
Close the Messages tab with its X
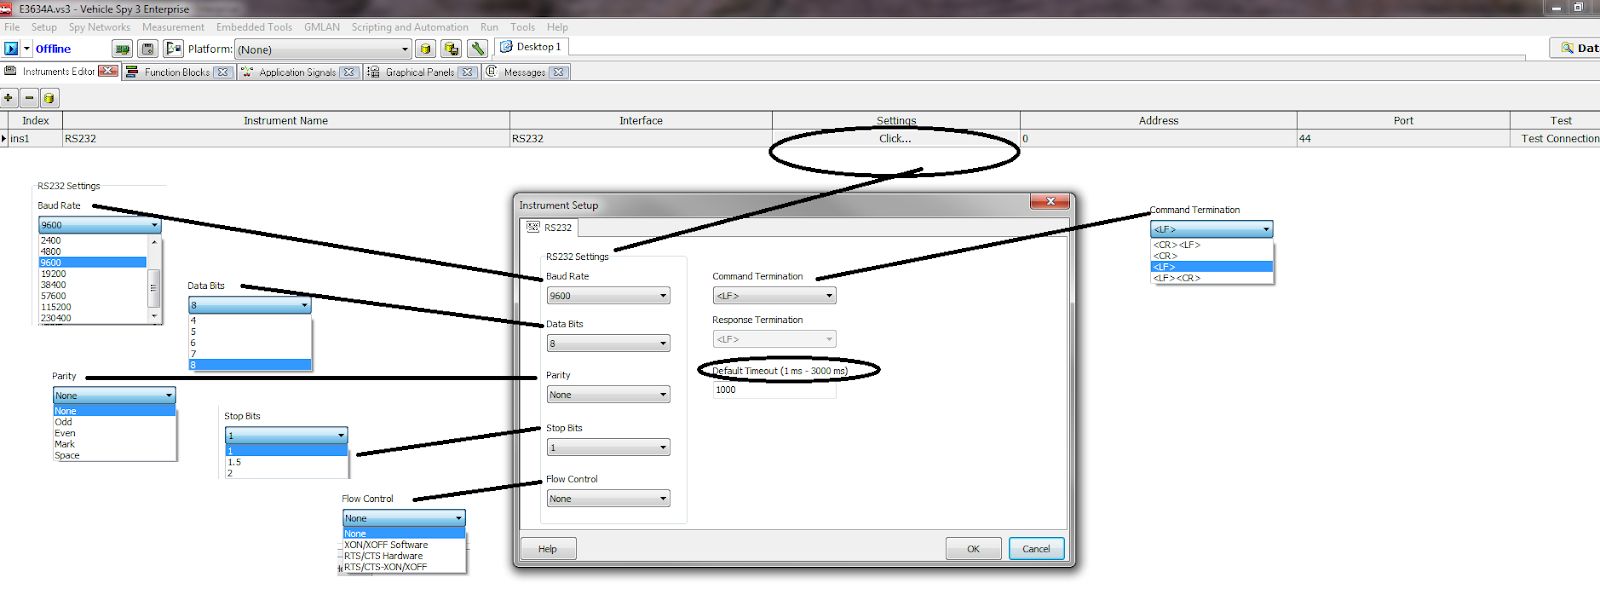click(558, 72)
